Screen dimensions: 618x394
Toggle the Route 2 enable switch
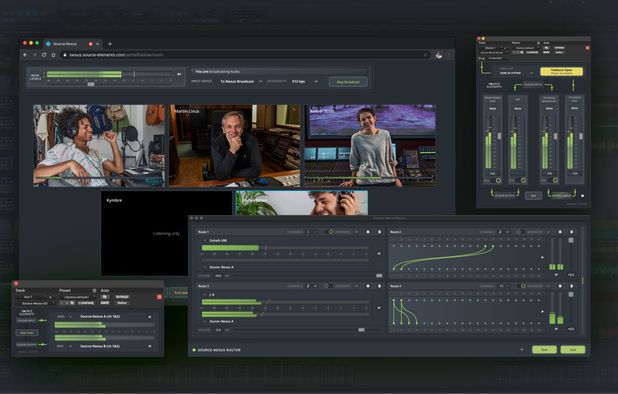coord(520,232)
